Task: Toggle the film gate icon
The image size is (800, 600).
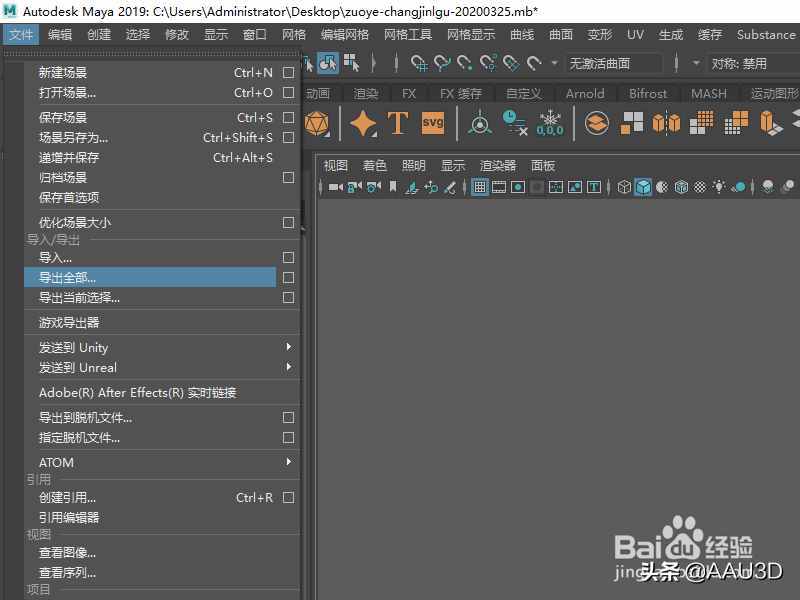Action: (x=499, y=187)
